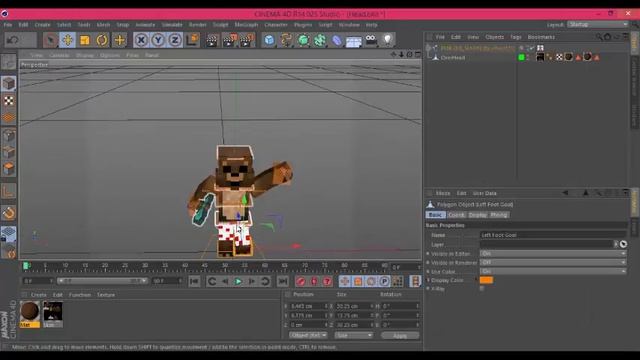This screenshot has width=640, height=360.
Task: Click Record Active Objects red button
Action: point(301,281)
